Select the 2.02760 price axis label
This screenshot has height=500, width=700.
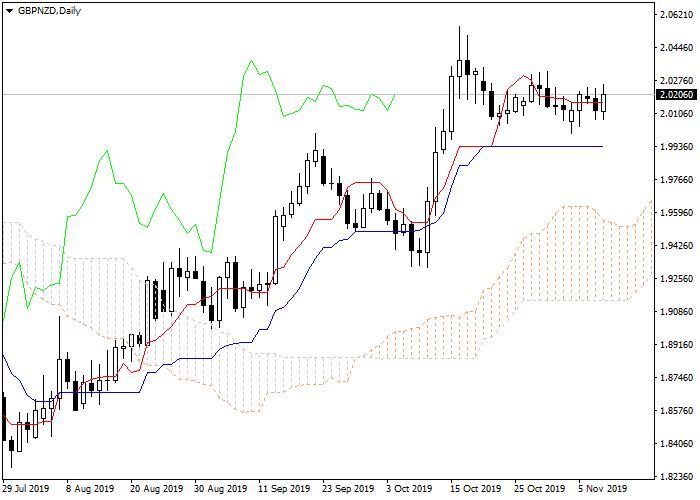[677, 81]
